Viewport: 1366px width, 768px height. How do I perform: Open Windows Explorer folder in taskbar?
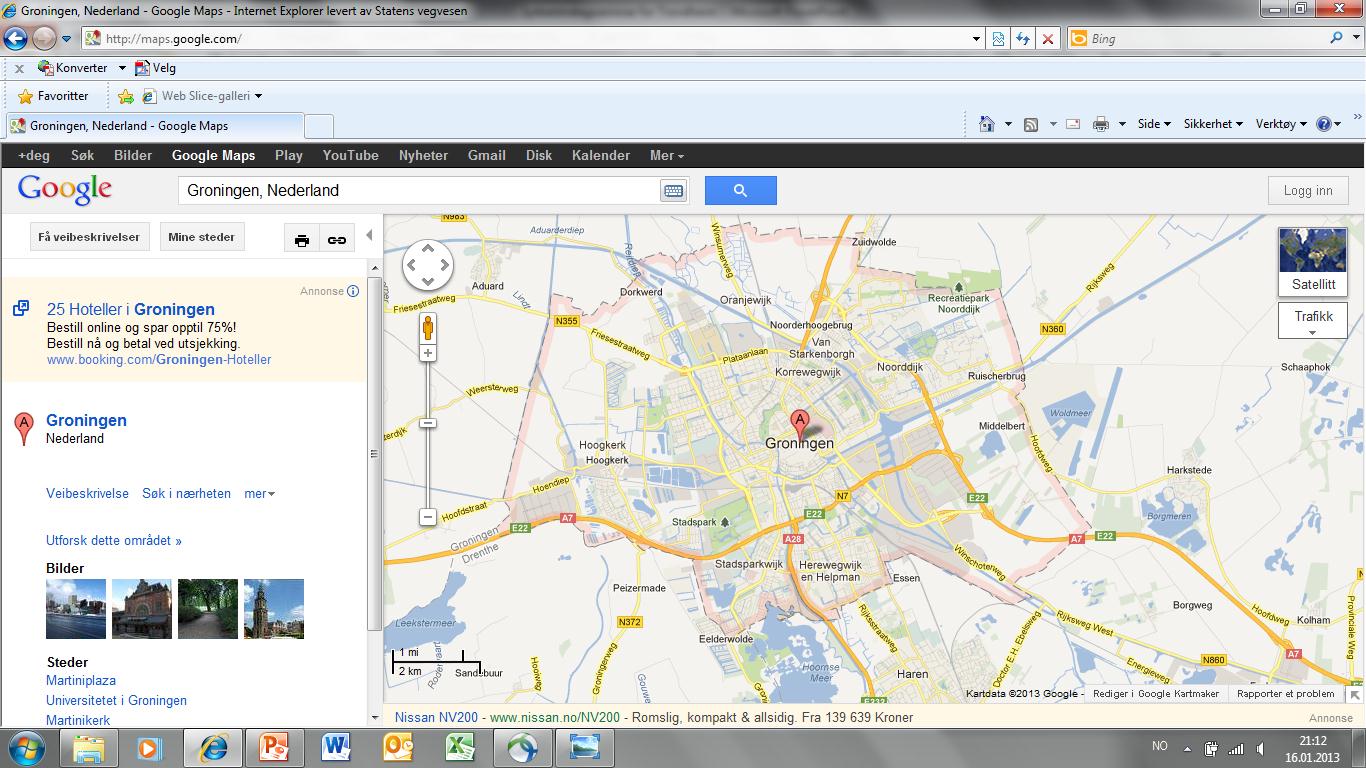(x=88, y=748)
